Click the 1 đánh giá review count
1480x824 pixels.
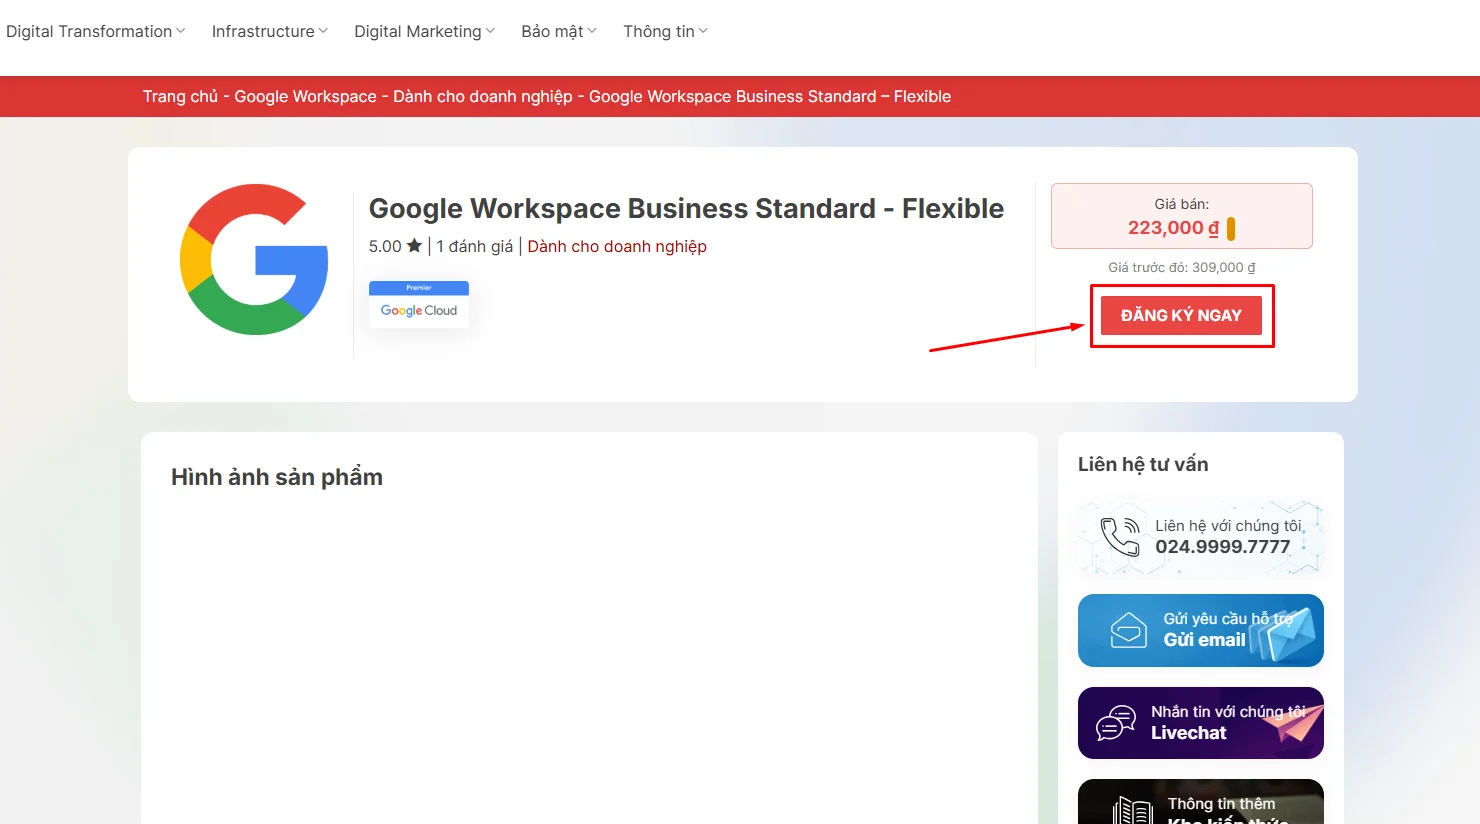474,247
